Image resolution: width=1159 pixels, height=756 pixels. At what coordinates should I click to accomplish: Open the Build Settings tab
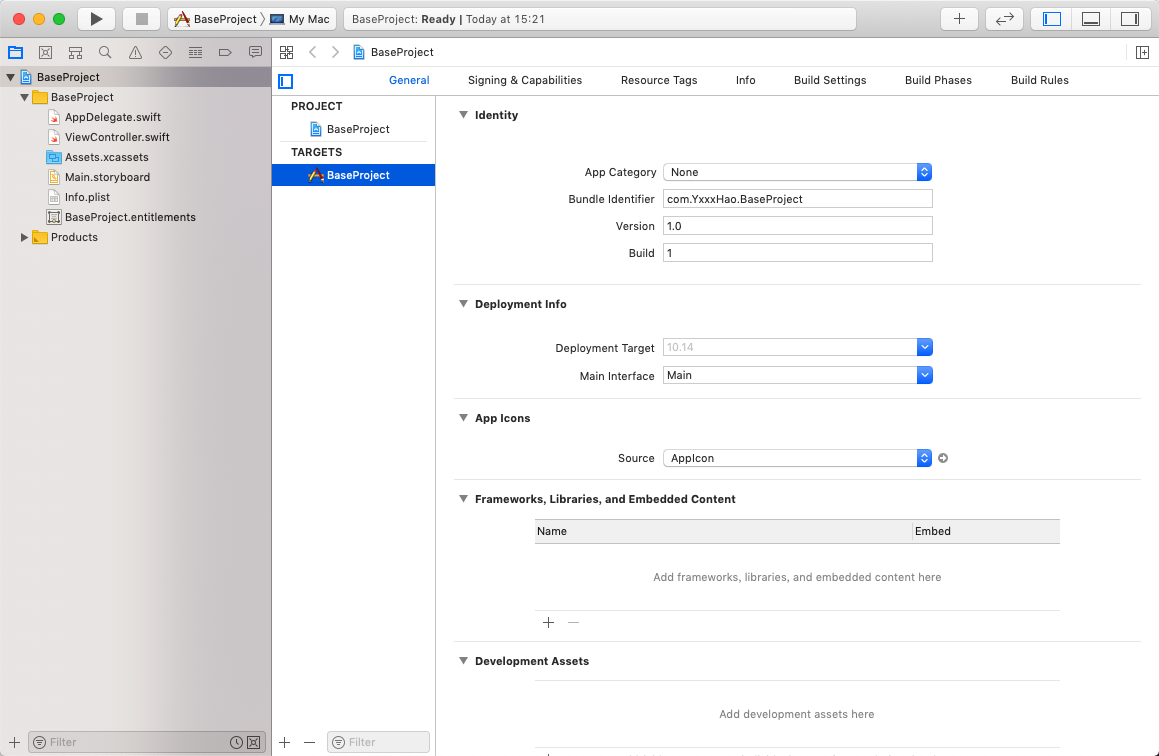[x=830, y=80]
